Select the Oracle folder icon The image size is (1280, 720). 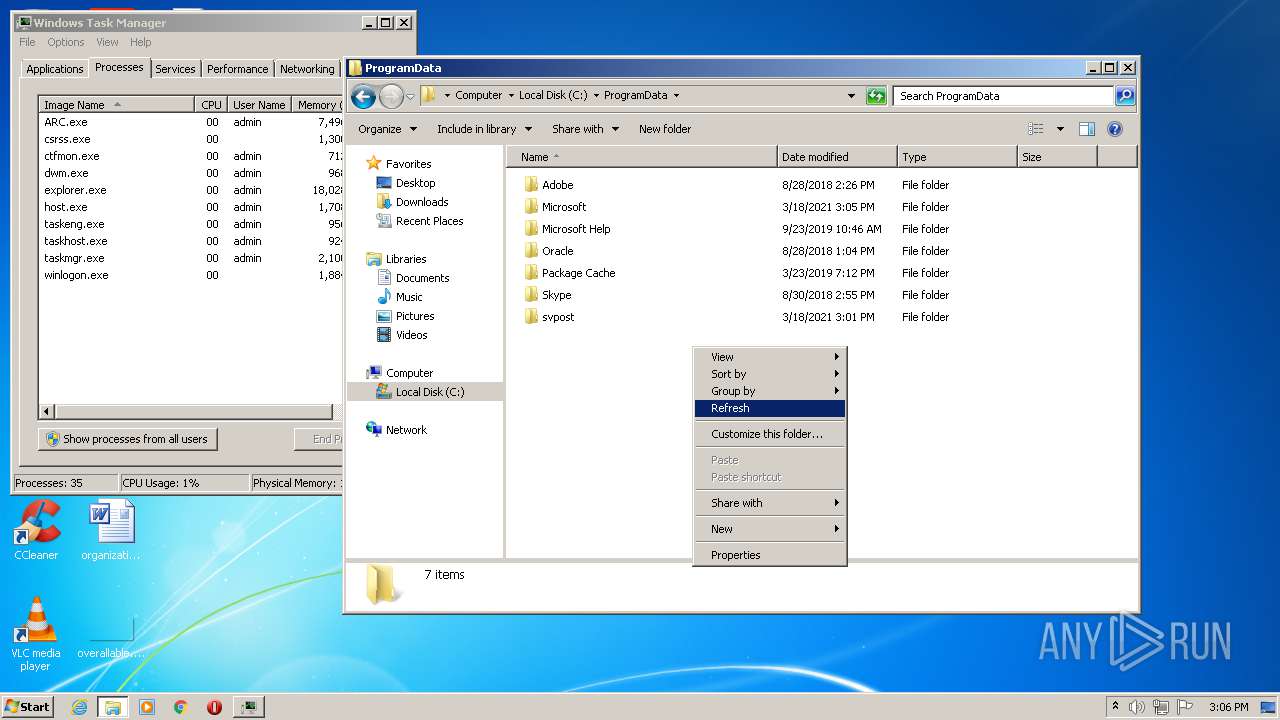point(531,251)
